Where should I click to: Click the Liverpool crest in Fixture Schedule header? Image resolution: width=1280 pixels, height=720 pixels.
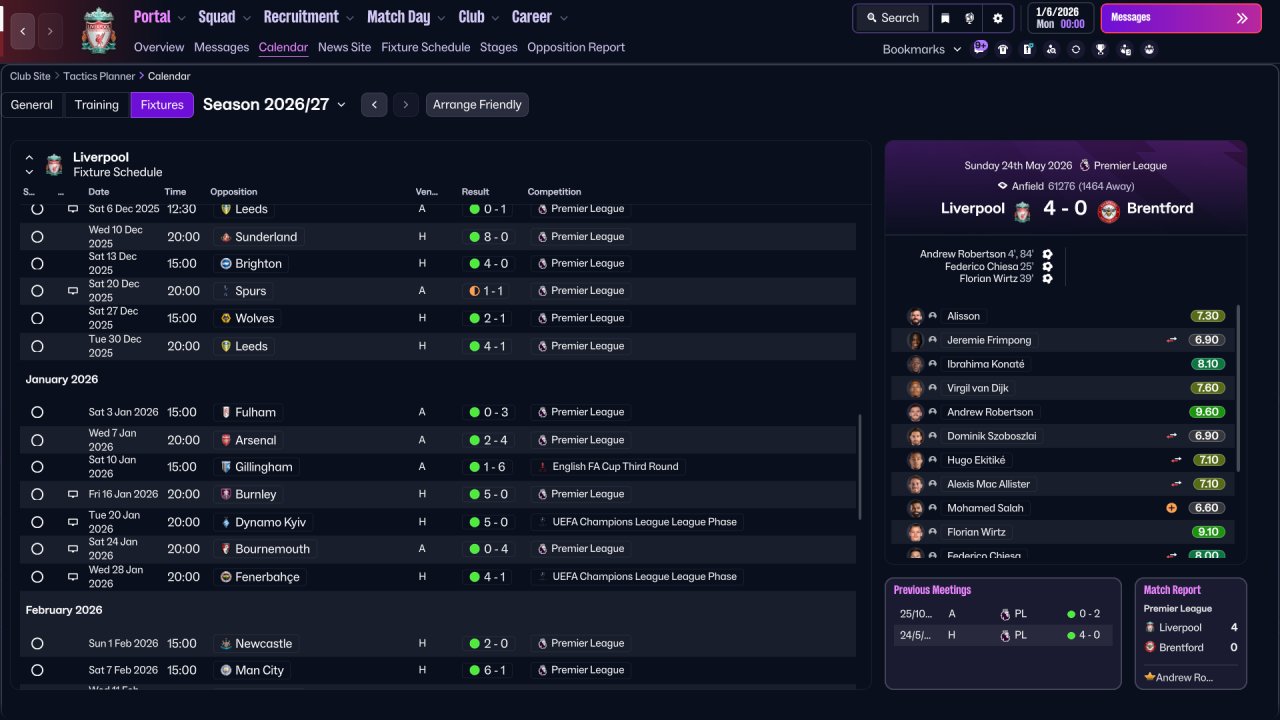(54, 164)
